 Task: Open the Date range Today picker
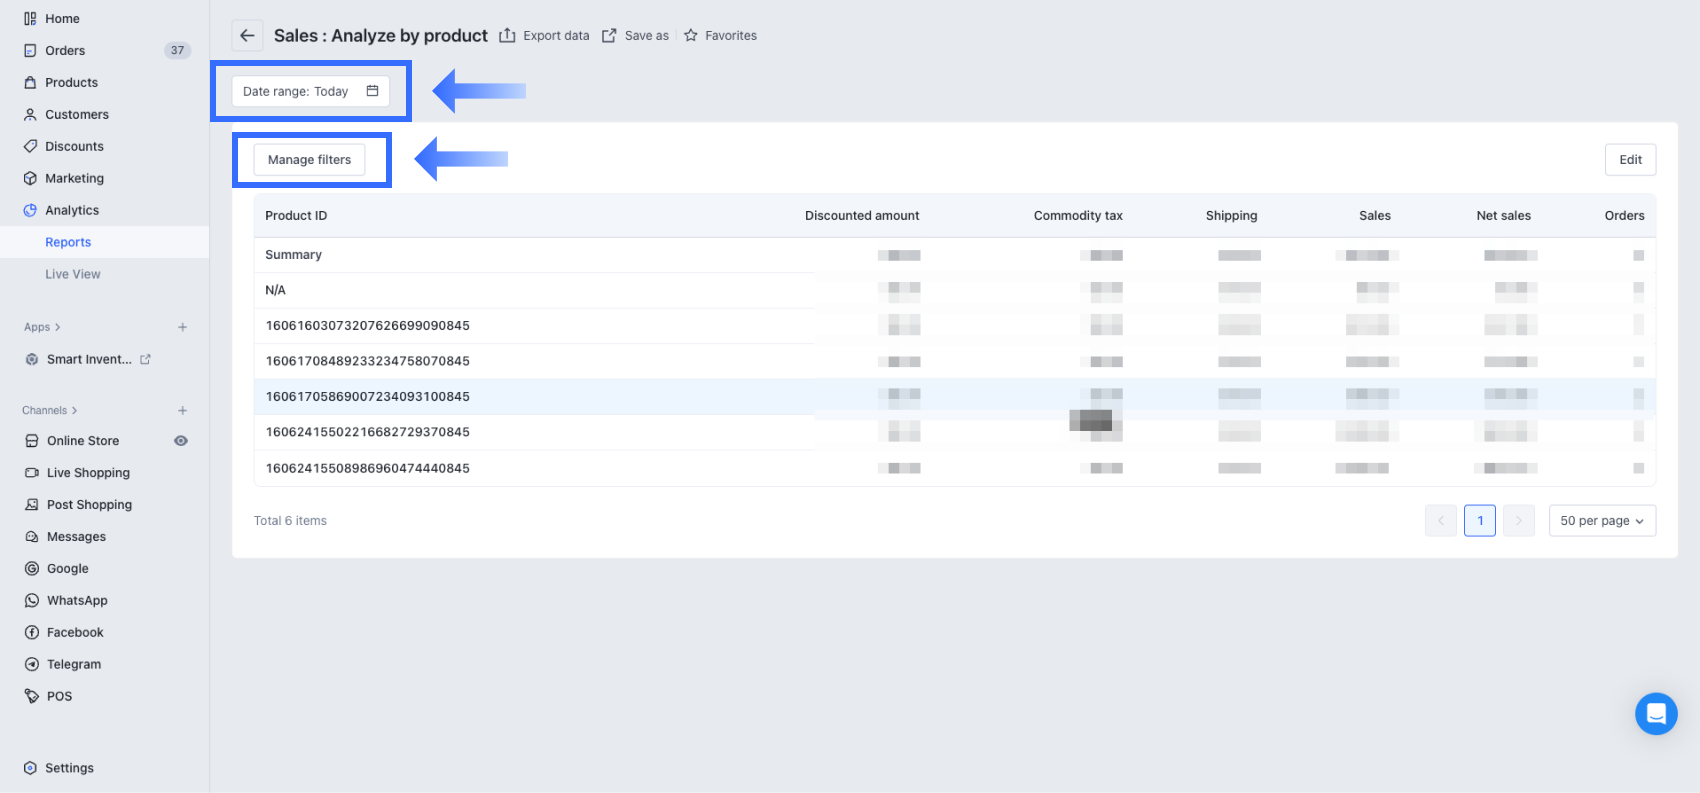(311, 91)
